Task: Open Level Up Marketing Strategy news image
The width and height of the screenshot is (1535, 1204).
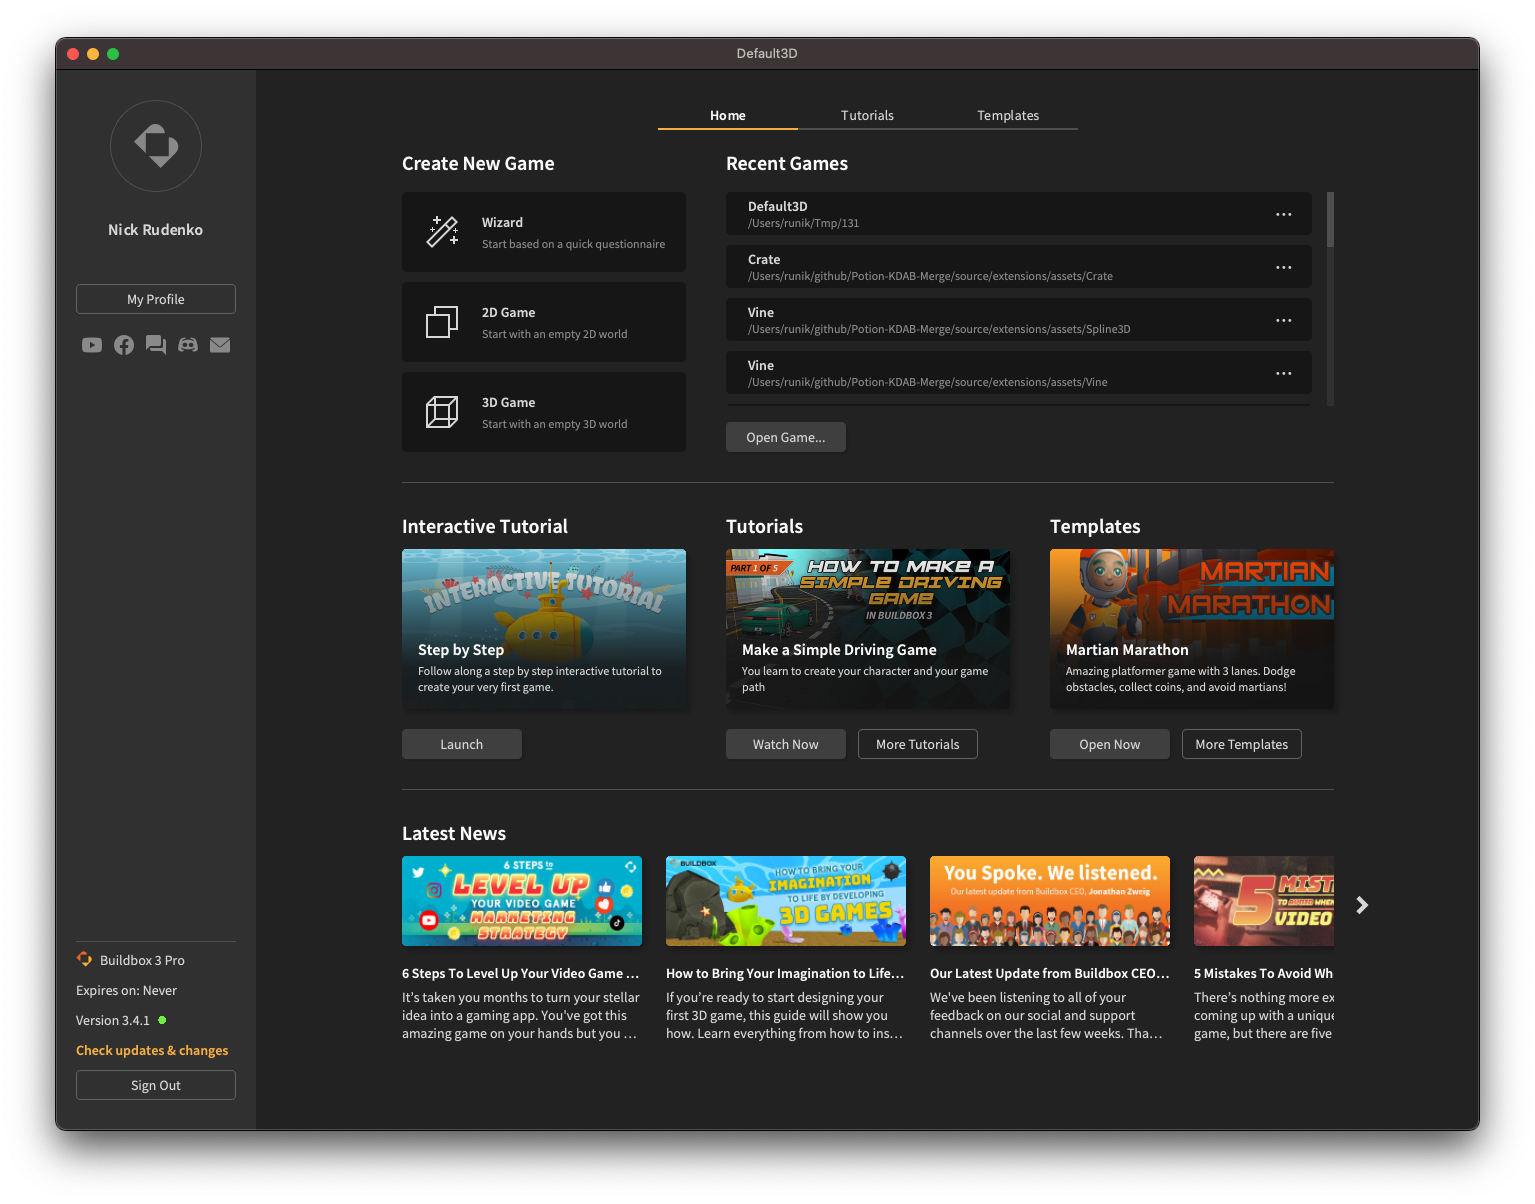Action: [x=522, y=901]
